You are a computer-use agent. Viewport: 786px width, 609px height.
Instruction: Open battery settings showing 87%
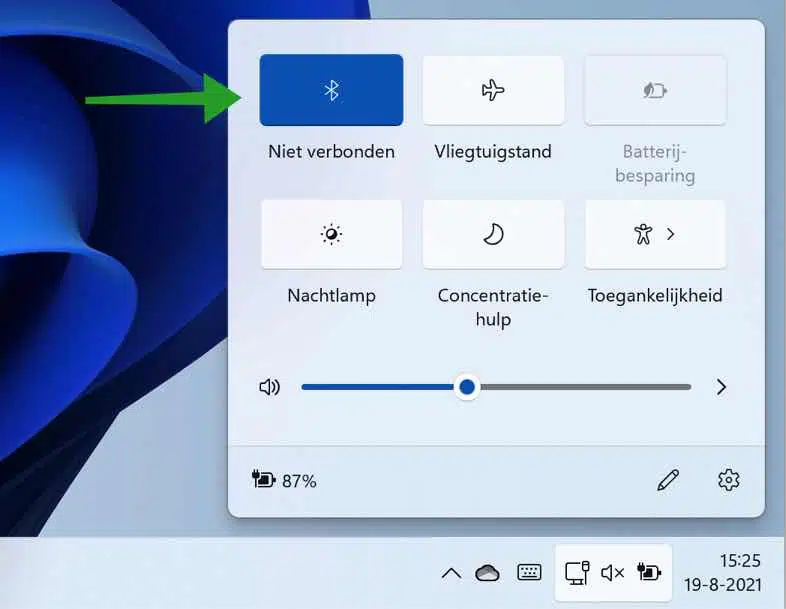tap(284, 480)
